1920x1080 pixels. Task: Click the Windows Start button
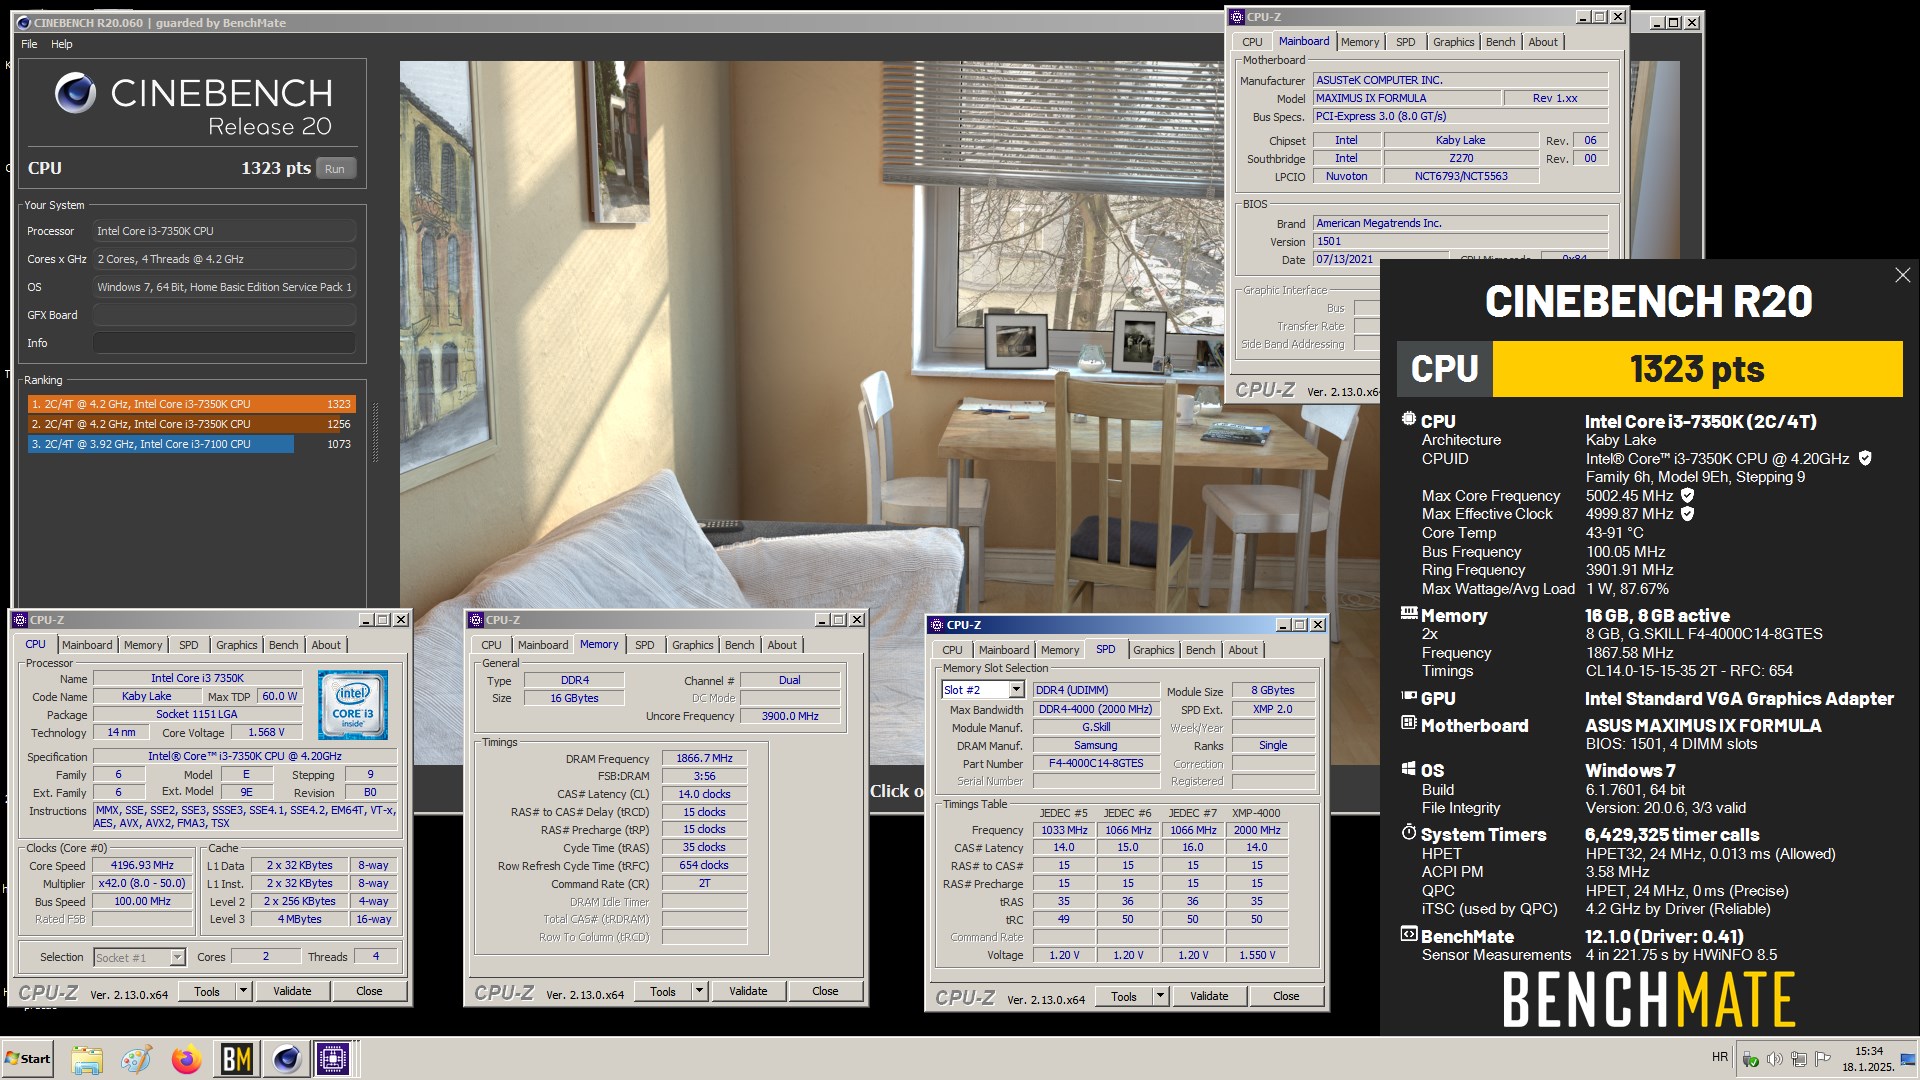[28, 1059]
